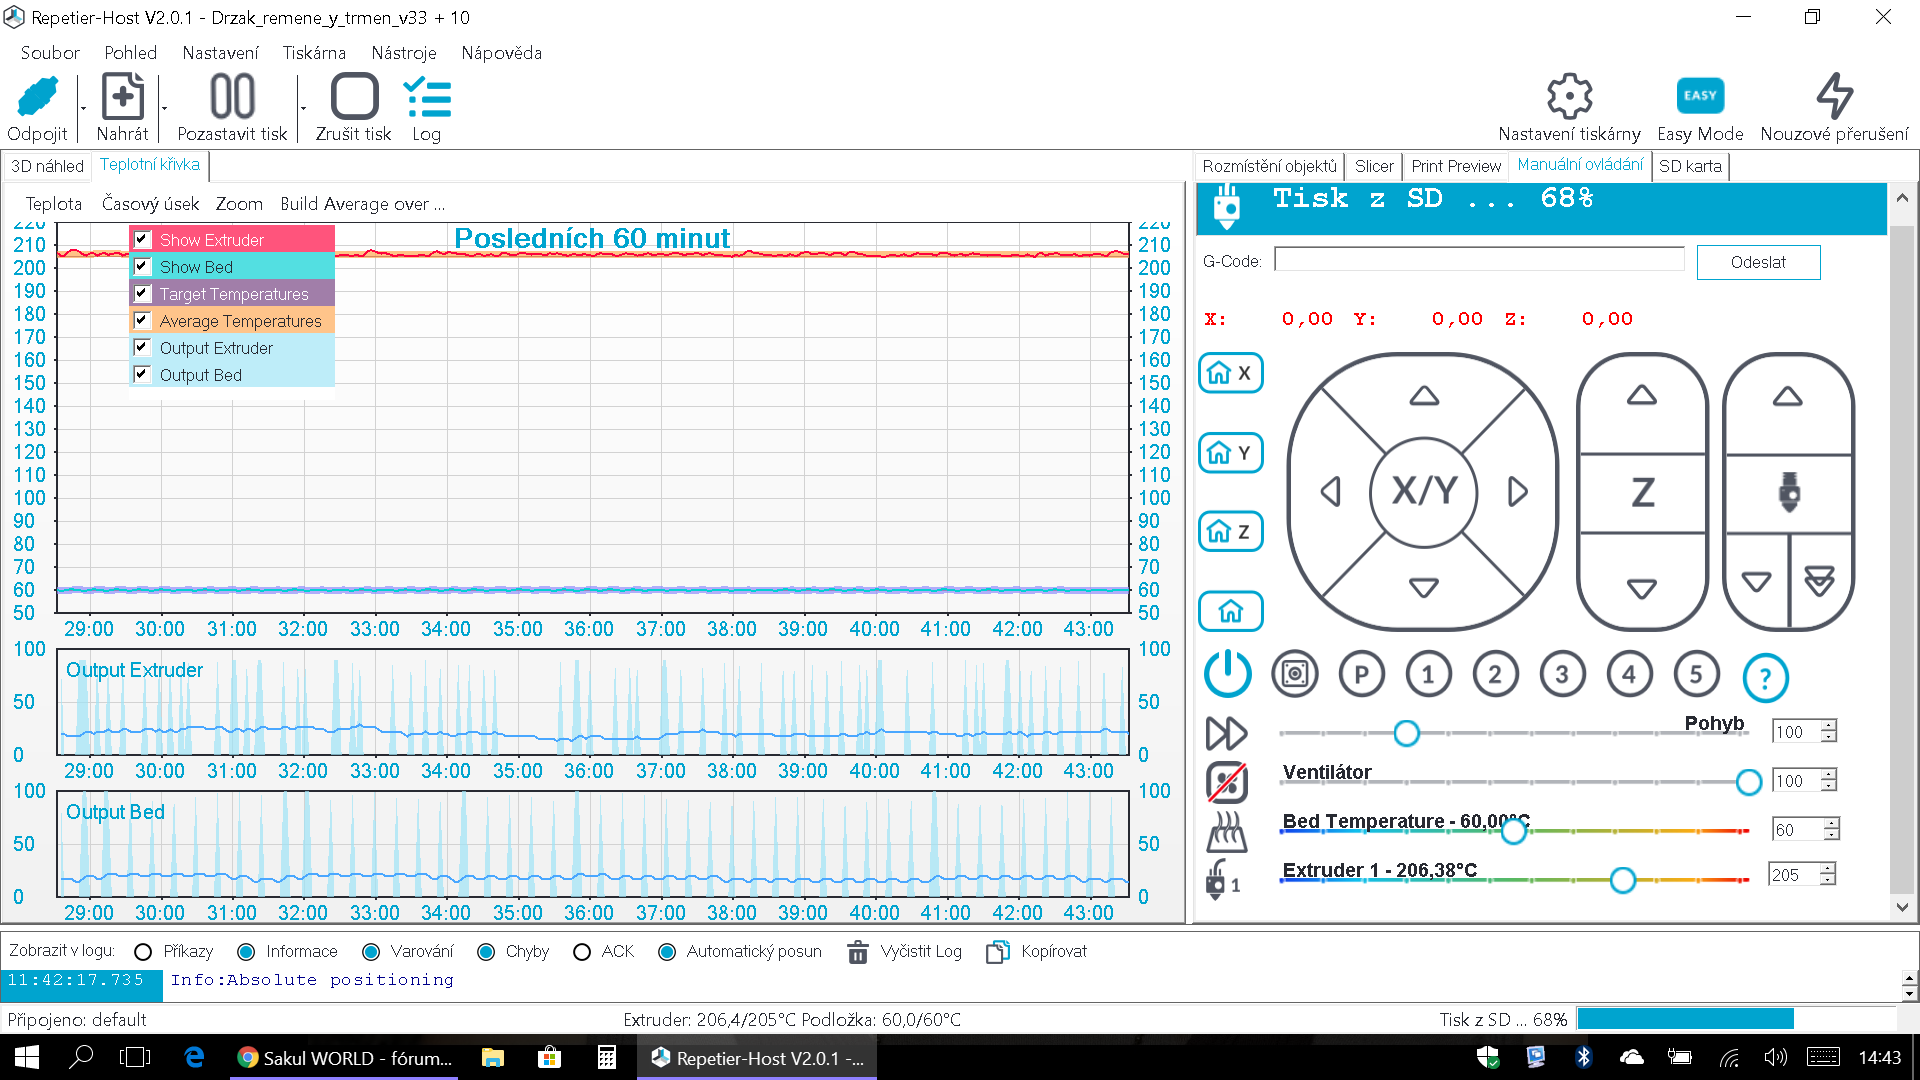Click the power toggle icon
The height and width of the screenshot is (1080, 1920).
tap(1227, 674)
